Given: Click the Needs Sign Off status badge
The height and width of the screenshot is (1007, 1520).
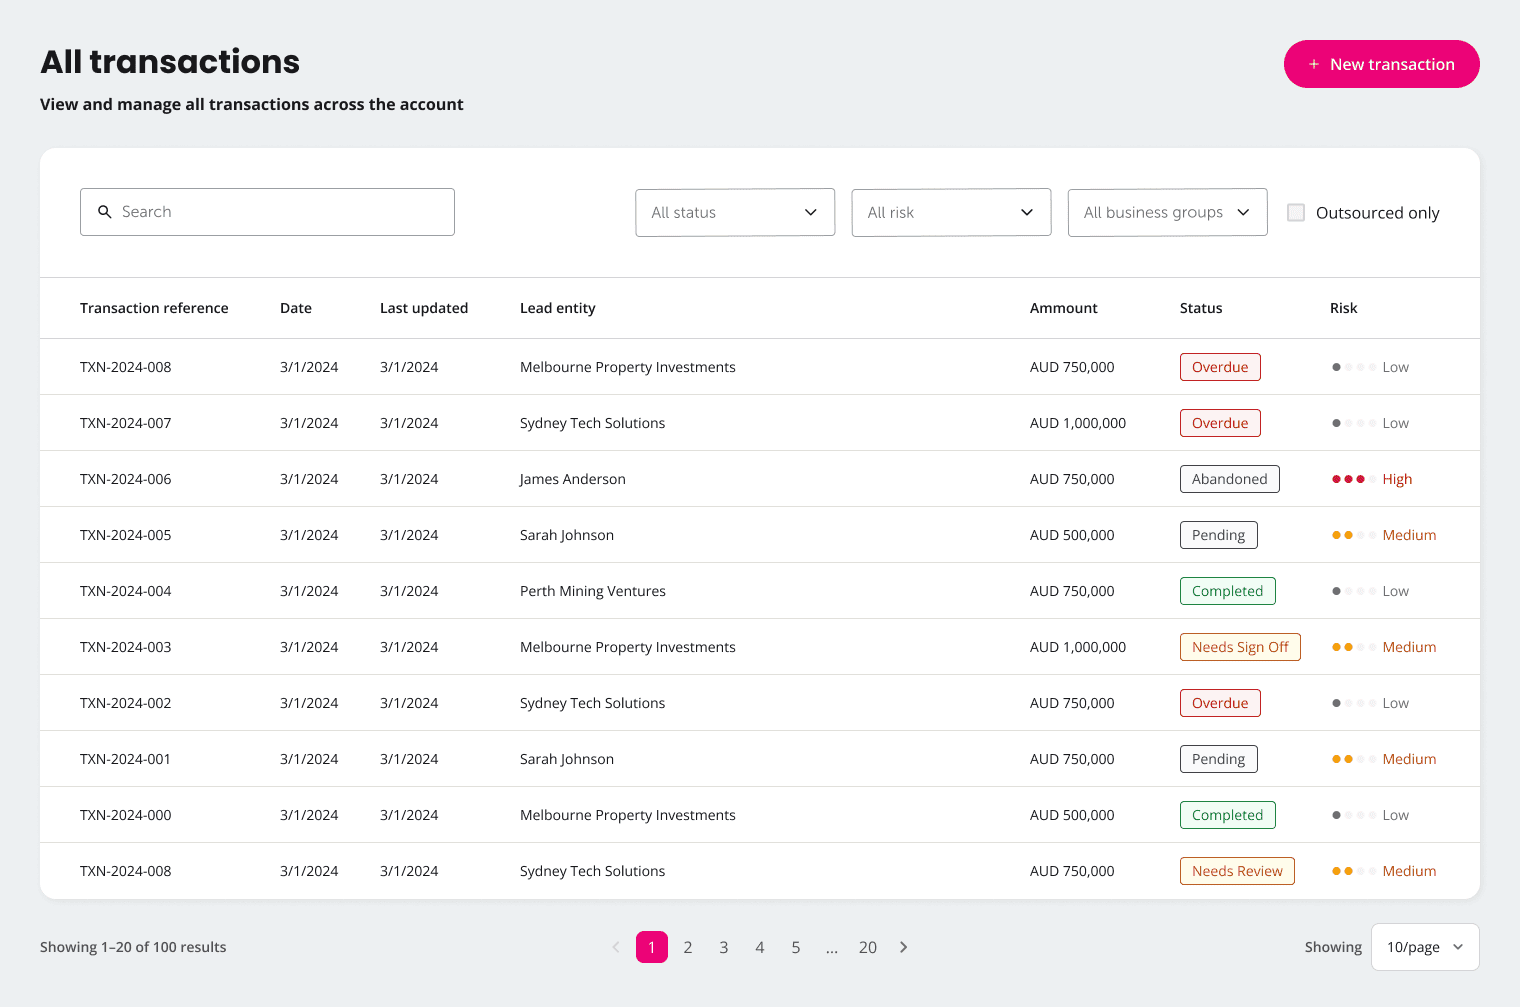Looking at the screenshot, I should (1239, 647).
